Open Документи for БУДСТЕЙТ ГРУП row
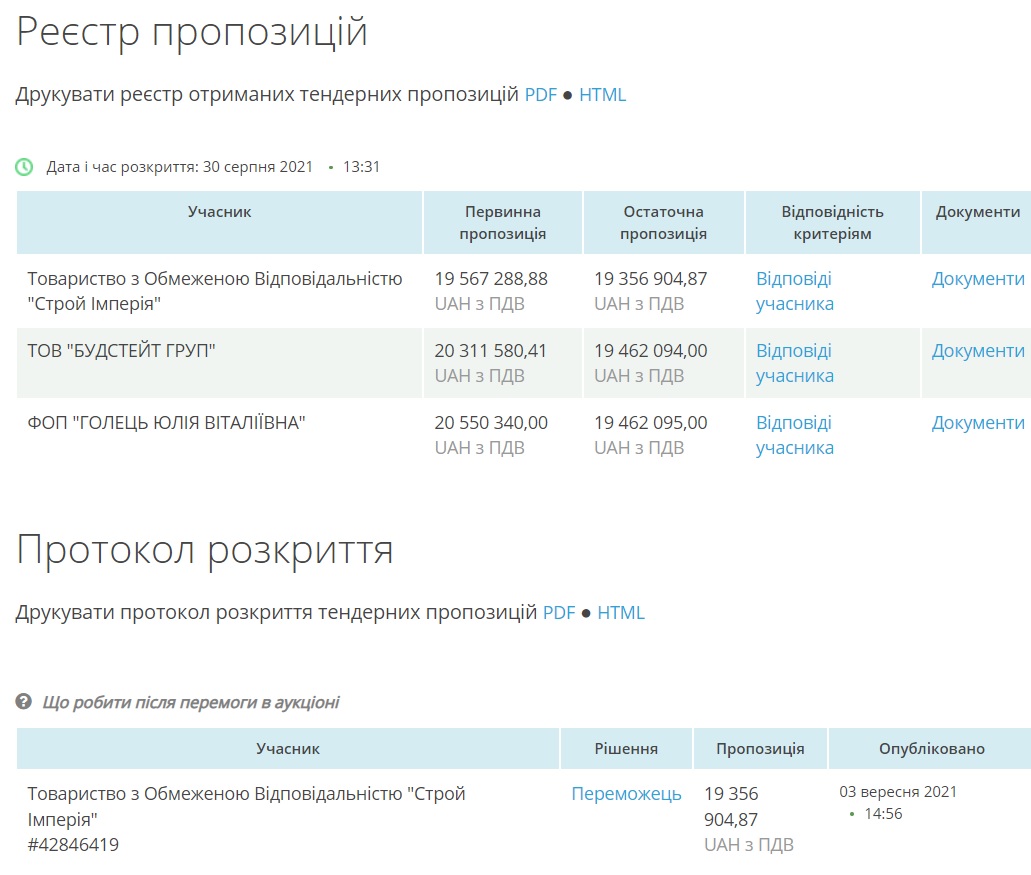Image resolution: width=1031 pixels, height=875 pixels. tap(978, 350)
